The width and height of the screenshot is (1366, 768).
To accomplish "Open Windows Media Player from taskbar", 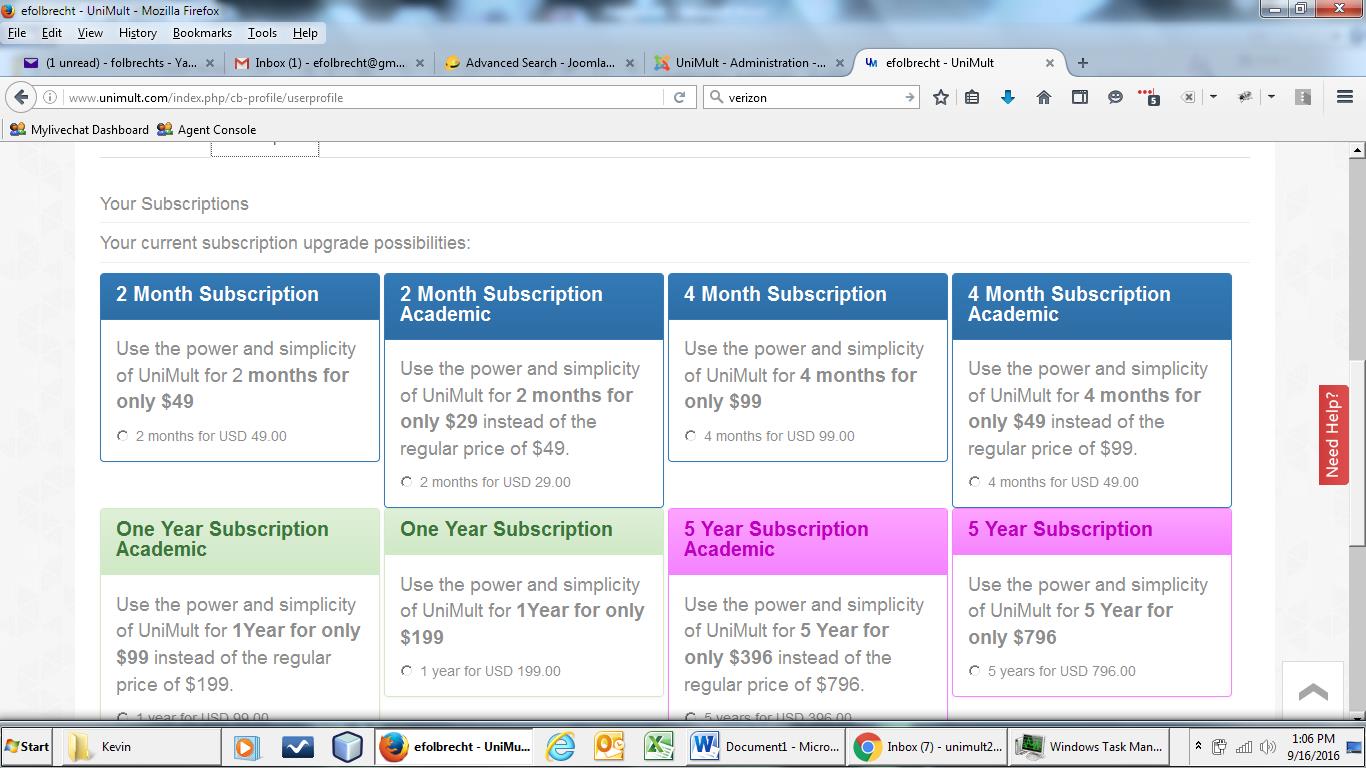I will click(245, 747).
